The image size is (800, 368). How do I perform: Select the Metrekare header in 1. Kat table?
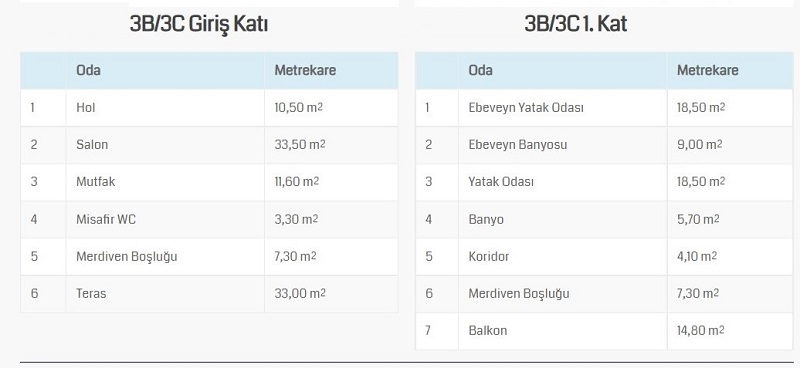pos(708,70)
